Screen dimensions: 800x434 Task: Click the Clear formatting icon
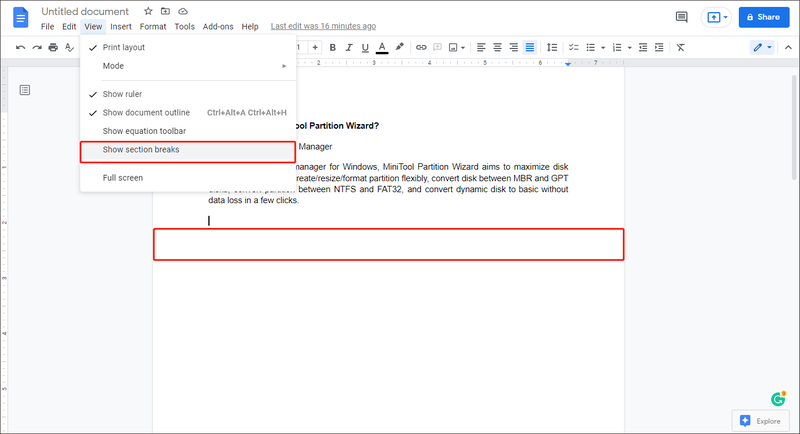[681, 47]
